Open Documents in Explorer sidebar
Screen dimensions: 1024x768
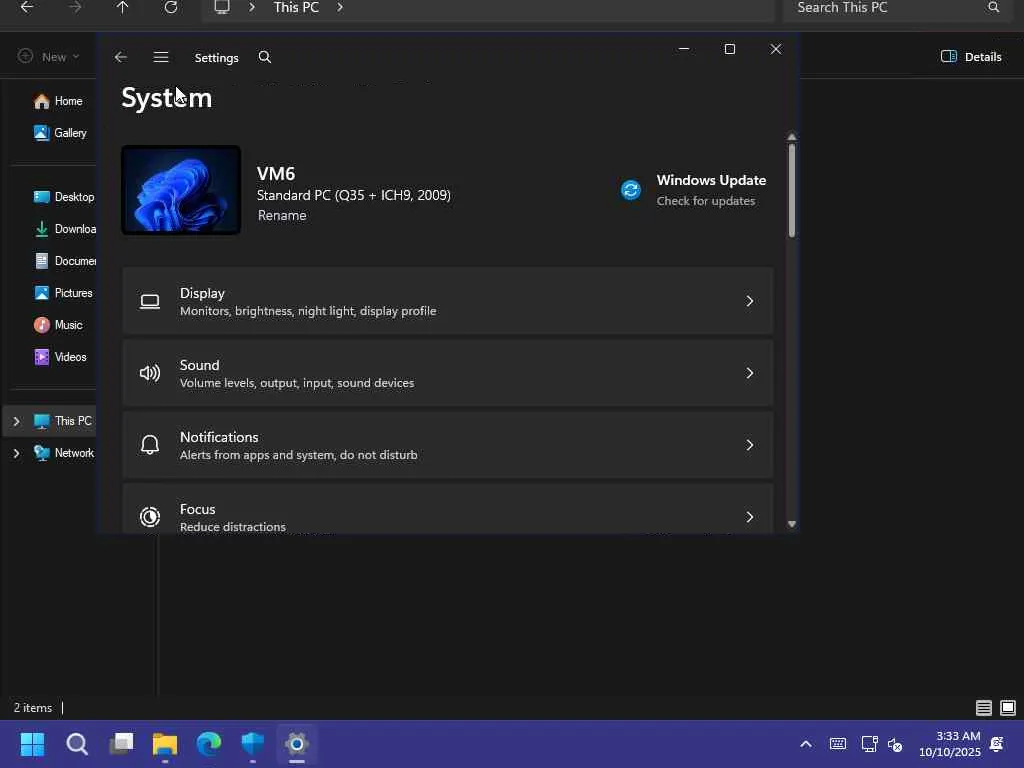coord(64,261)
